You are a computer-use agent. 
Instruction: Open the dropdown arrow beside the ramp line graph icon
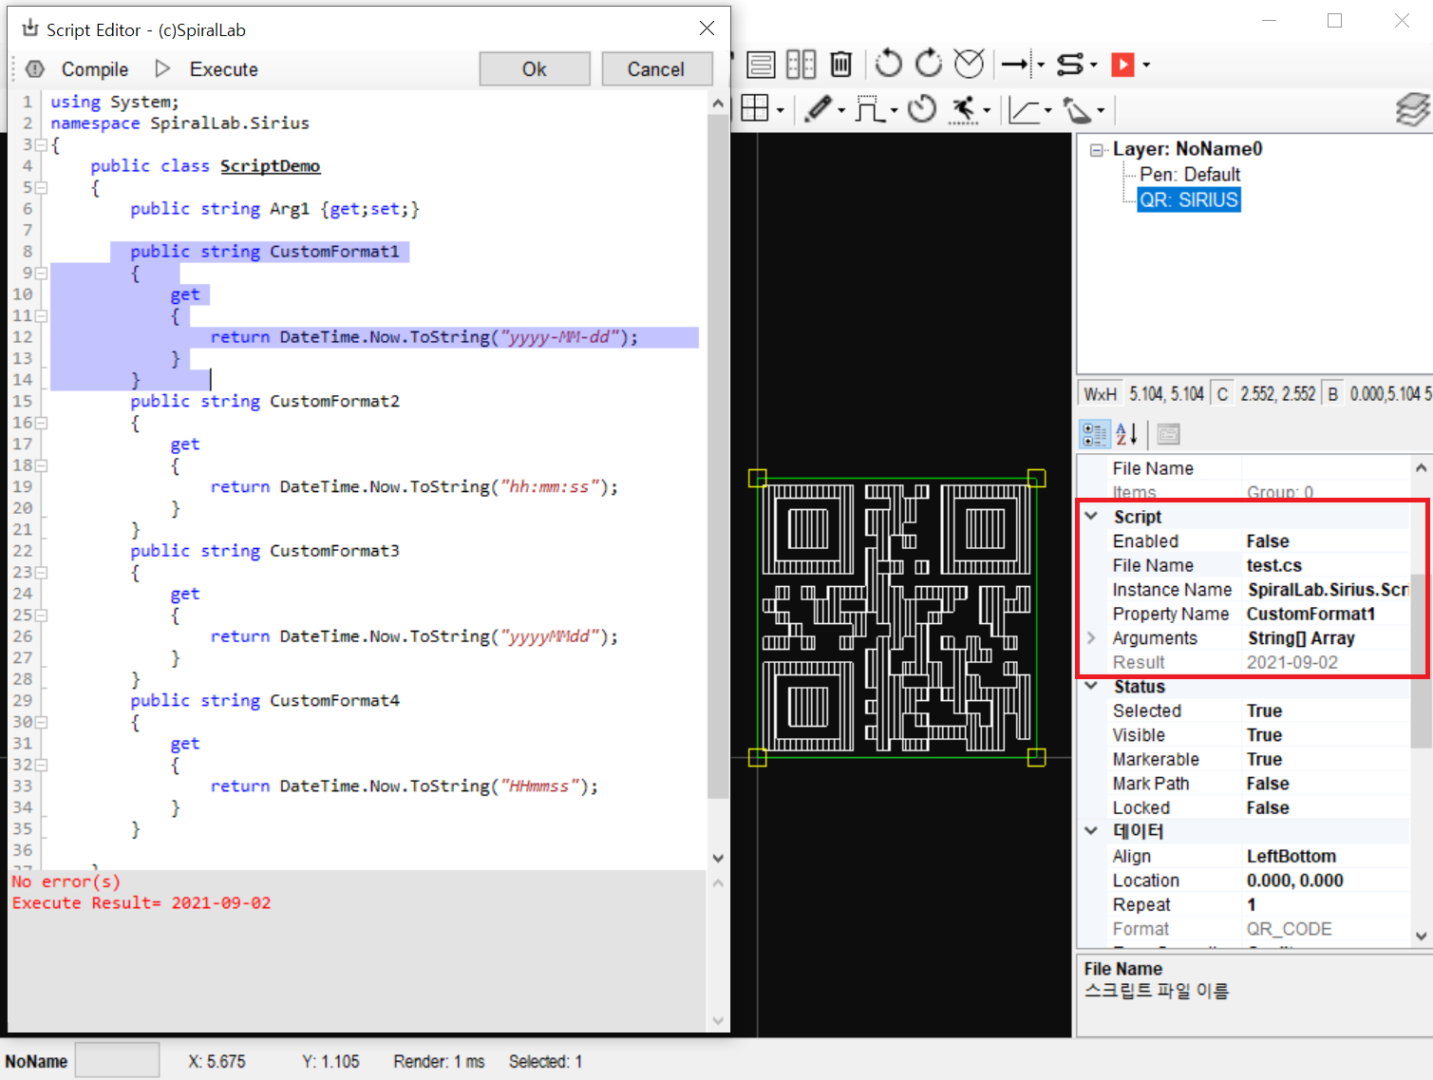tap(1047, 110)
